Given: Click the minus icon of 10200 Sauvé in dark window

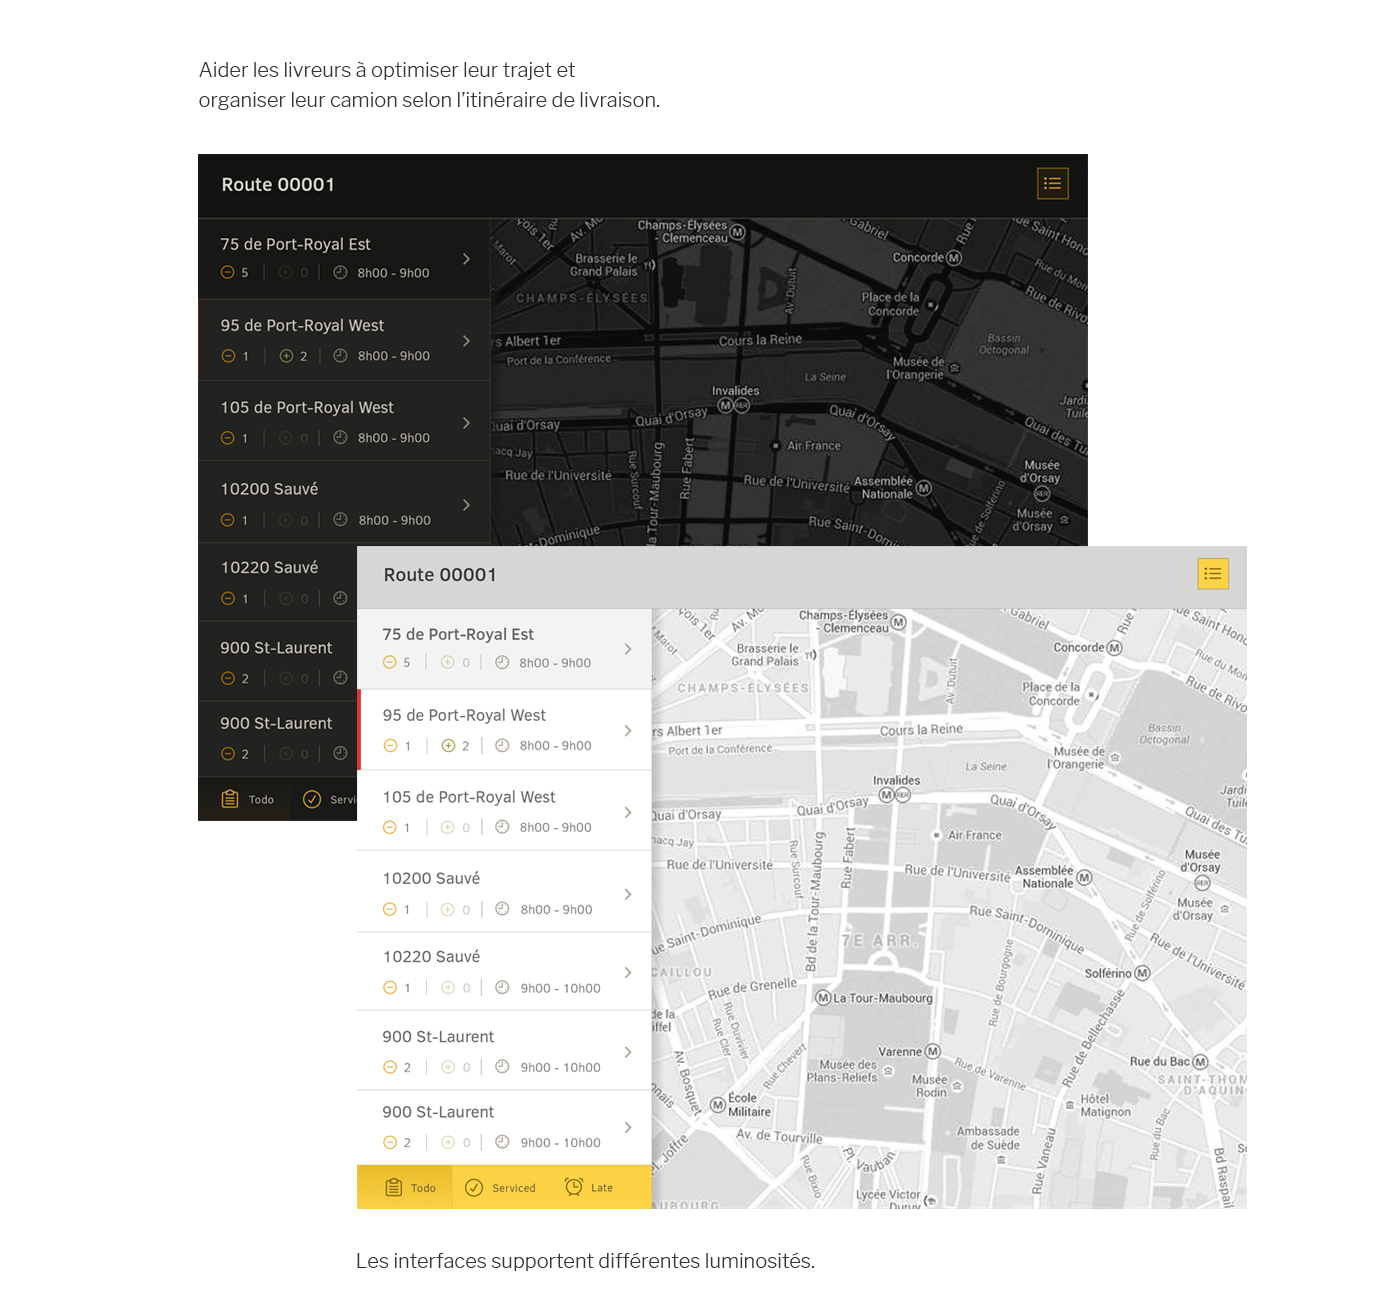Looking at the screenshot, I should coord(228,519).
